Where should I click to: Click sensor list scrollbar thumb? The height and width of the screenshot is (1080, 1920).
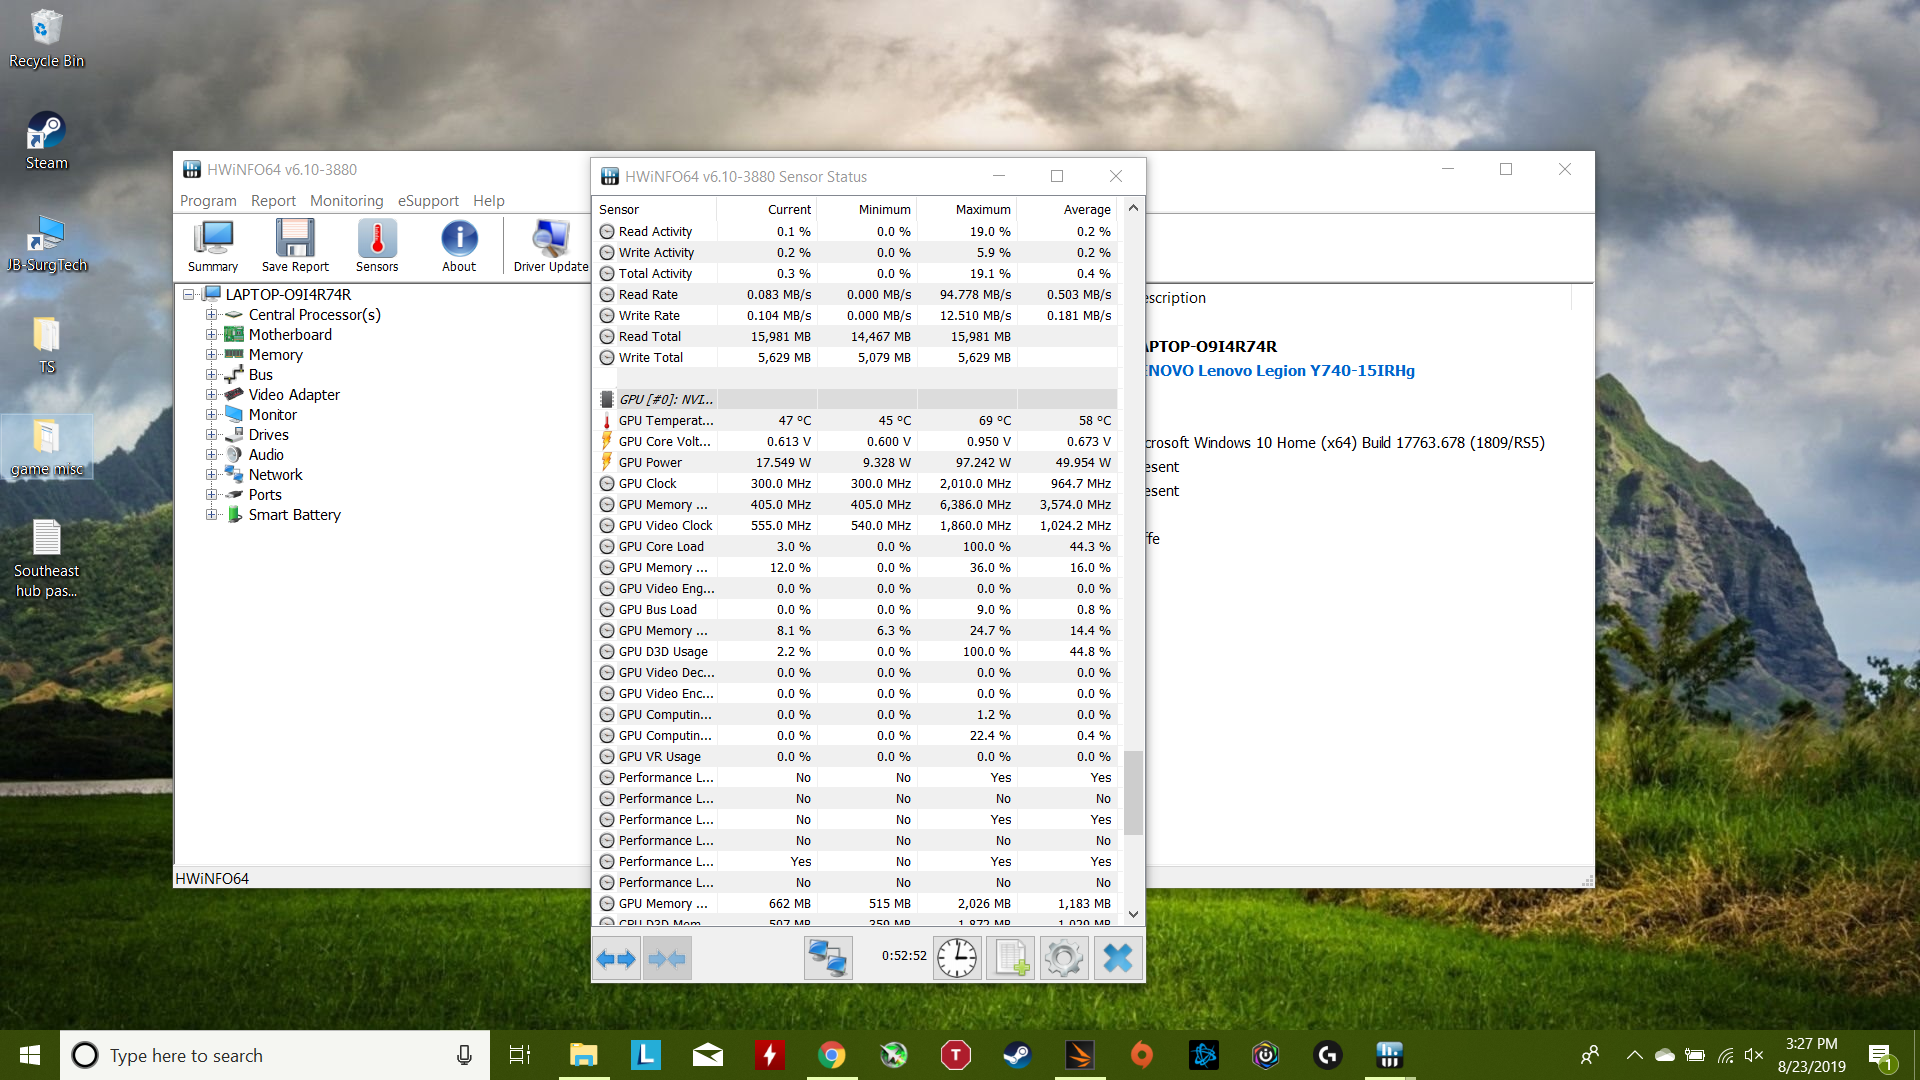1133,792
